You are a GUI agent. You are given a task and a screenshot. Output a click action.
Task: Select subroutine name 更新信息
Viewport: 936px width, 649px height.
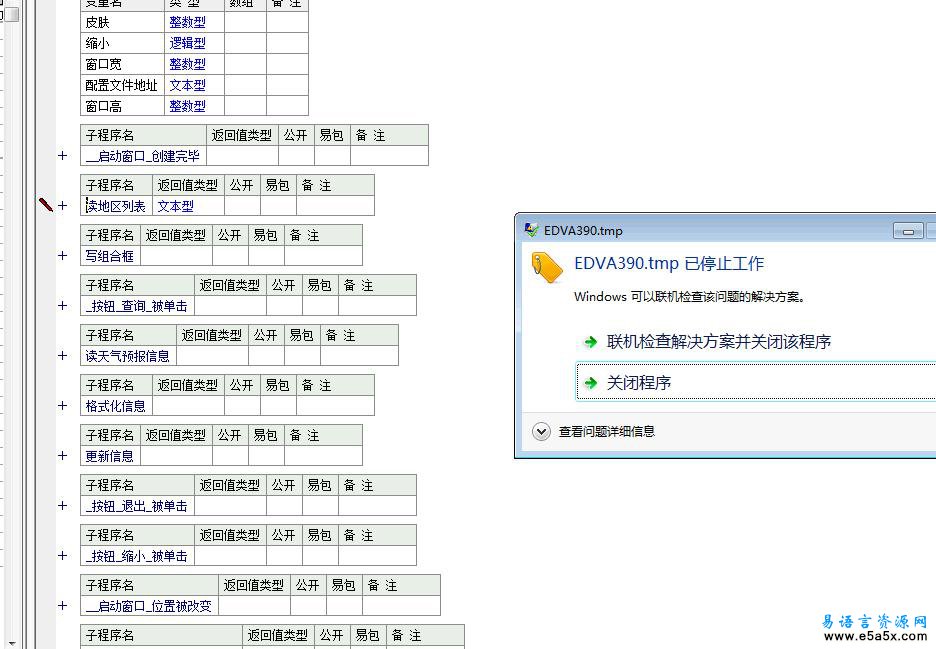click(110, 456)
